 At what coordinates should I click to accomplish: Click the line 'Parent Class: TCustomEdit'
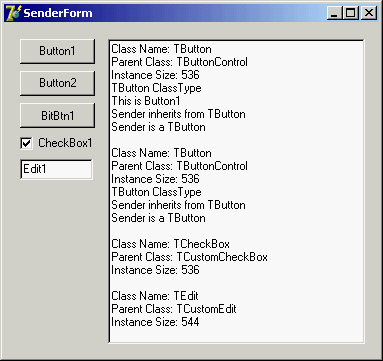174,309
